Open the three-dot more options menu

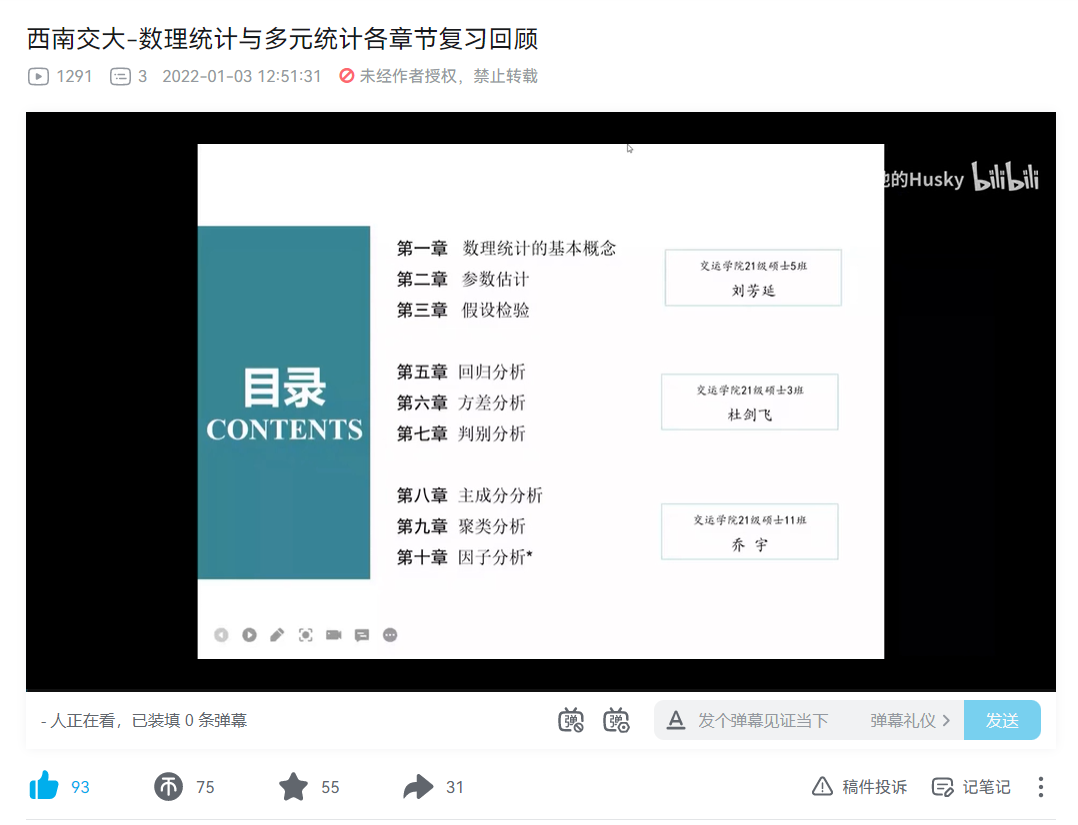pos(1041,787)
